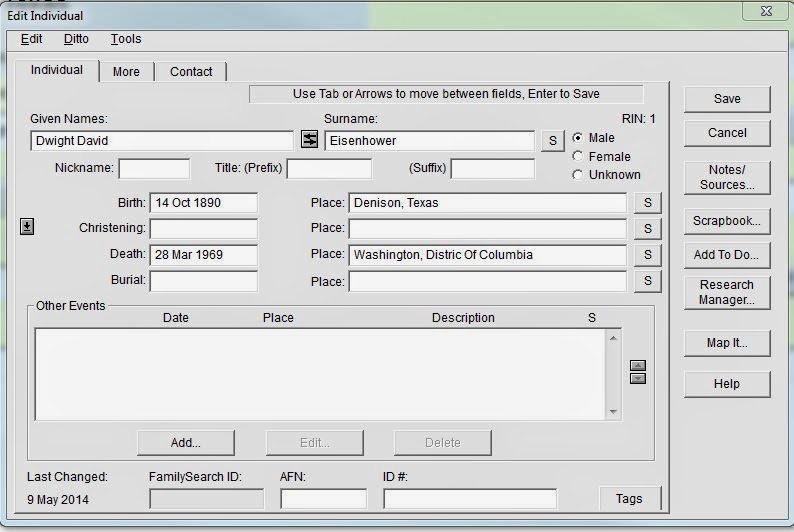Open the Ditto menu
This screenshot has height=532, width=794.
pyautogui.click(x=76, y=39)
